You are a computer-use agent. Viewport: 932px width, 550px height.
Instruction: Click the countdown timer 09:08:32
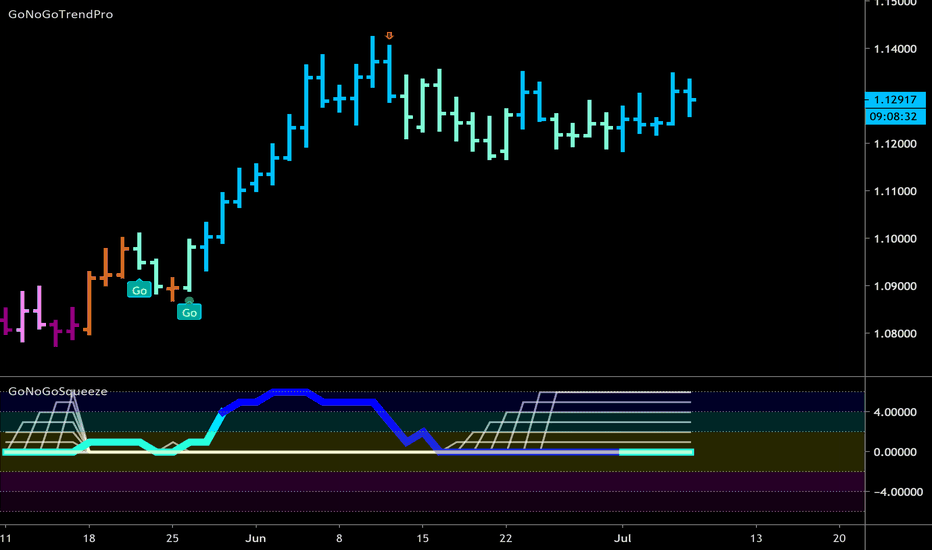(x=895, y=117)
